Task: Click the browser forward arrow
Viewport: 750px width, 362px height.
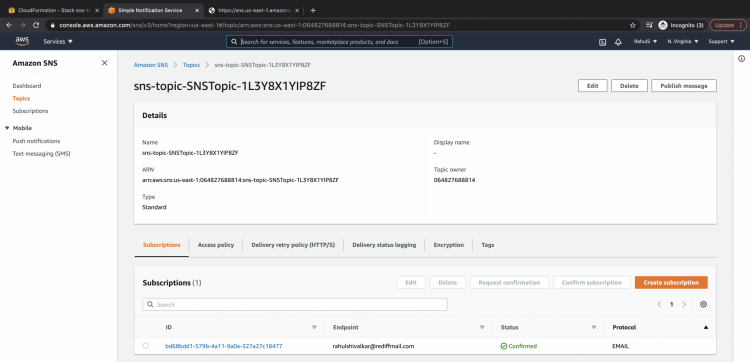Action: 22,25
